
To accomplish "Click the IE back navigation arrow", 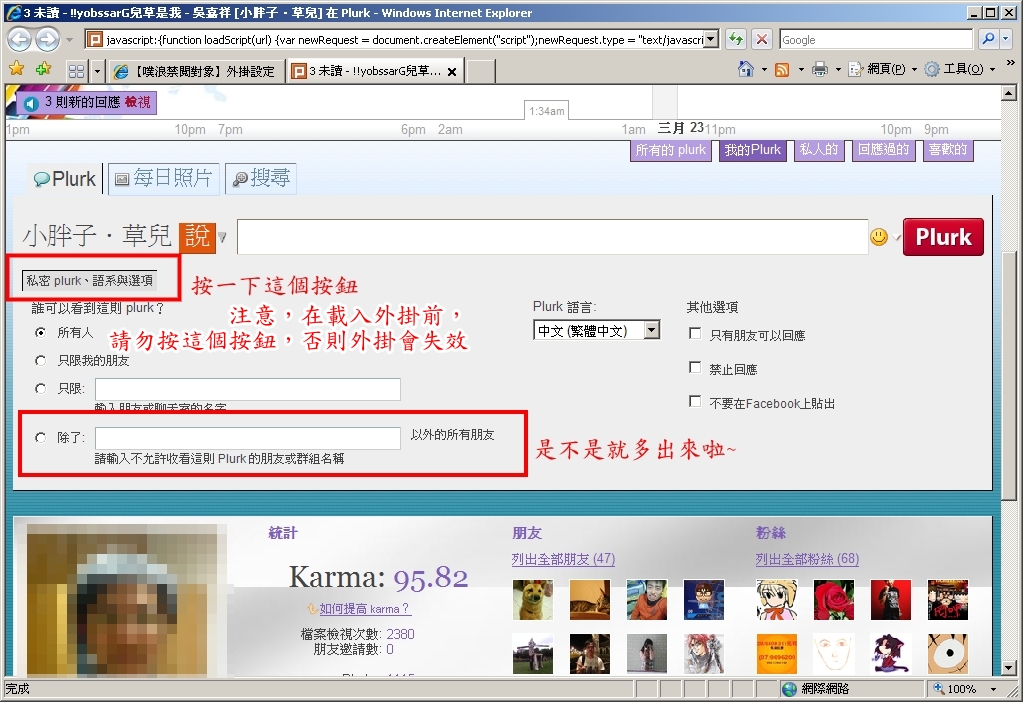I will 20,39.
